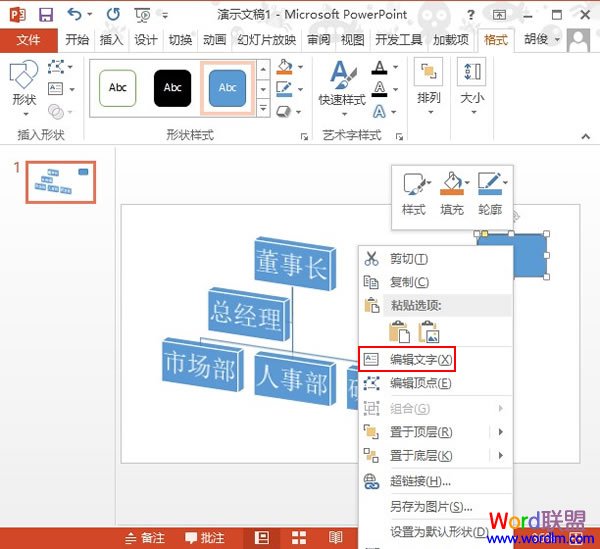Switch to the 幻灯片放映 tab
This screenshot has width=600, height=549.
(266, 39)
